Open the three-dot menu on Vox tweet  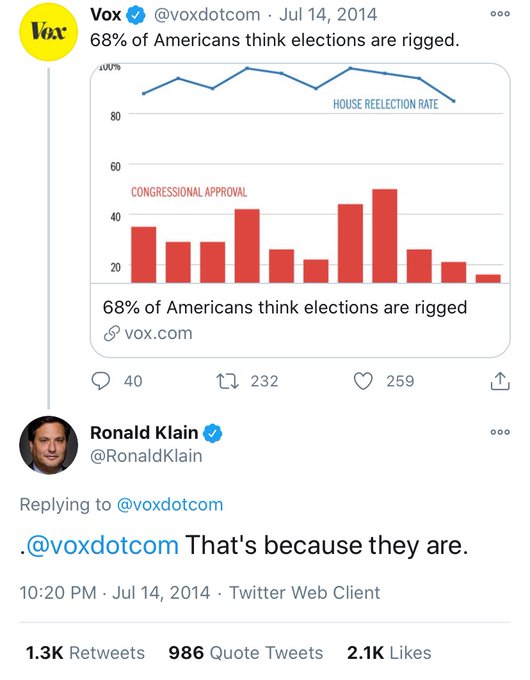[x=500, y=14]
